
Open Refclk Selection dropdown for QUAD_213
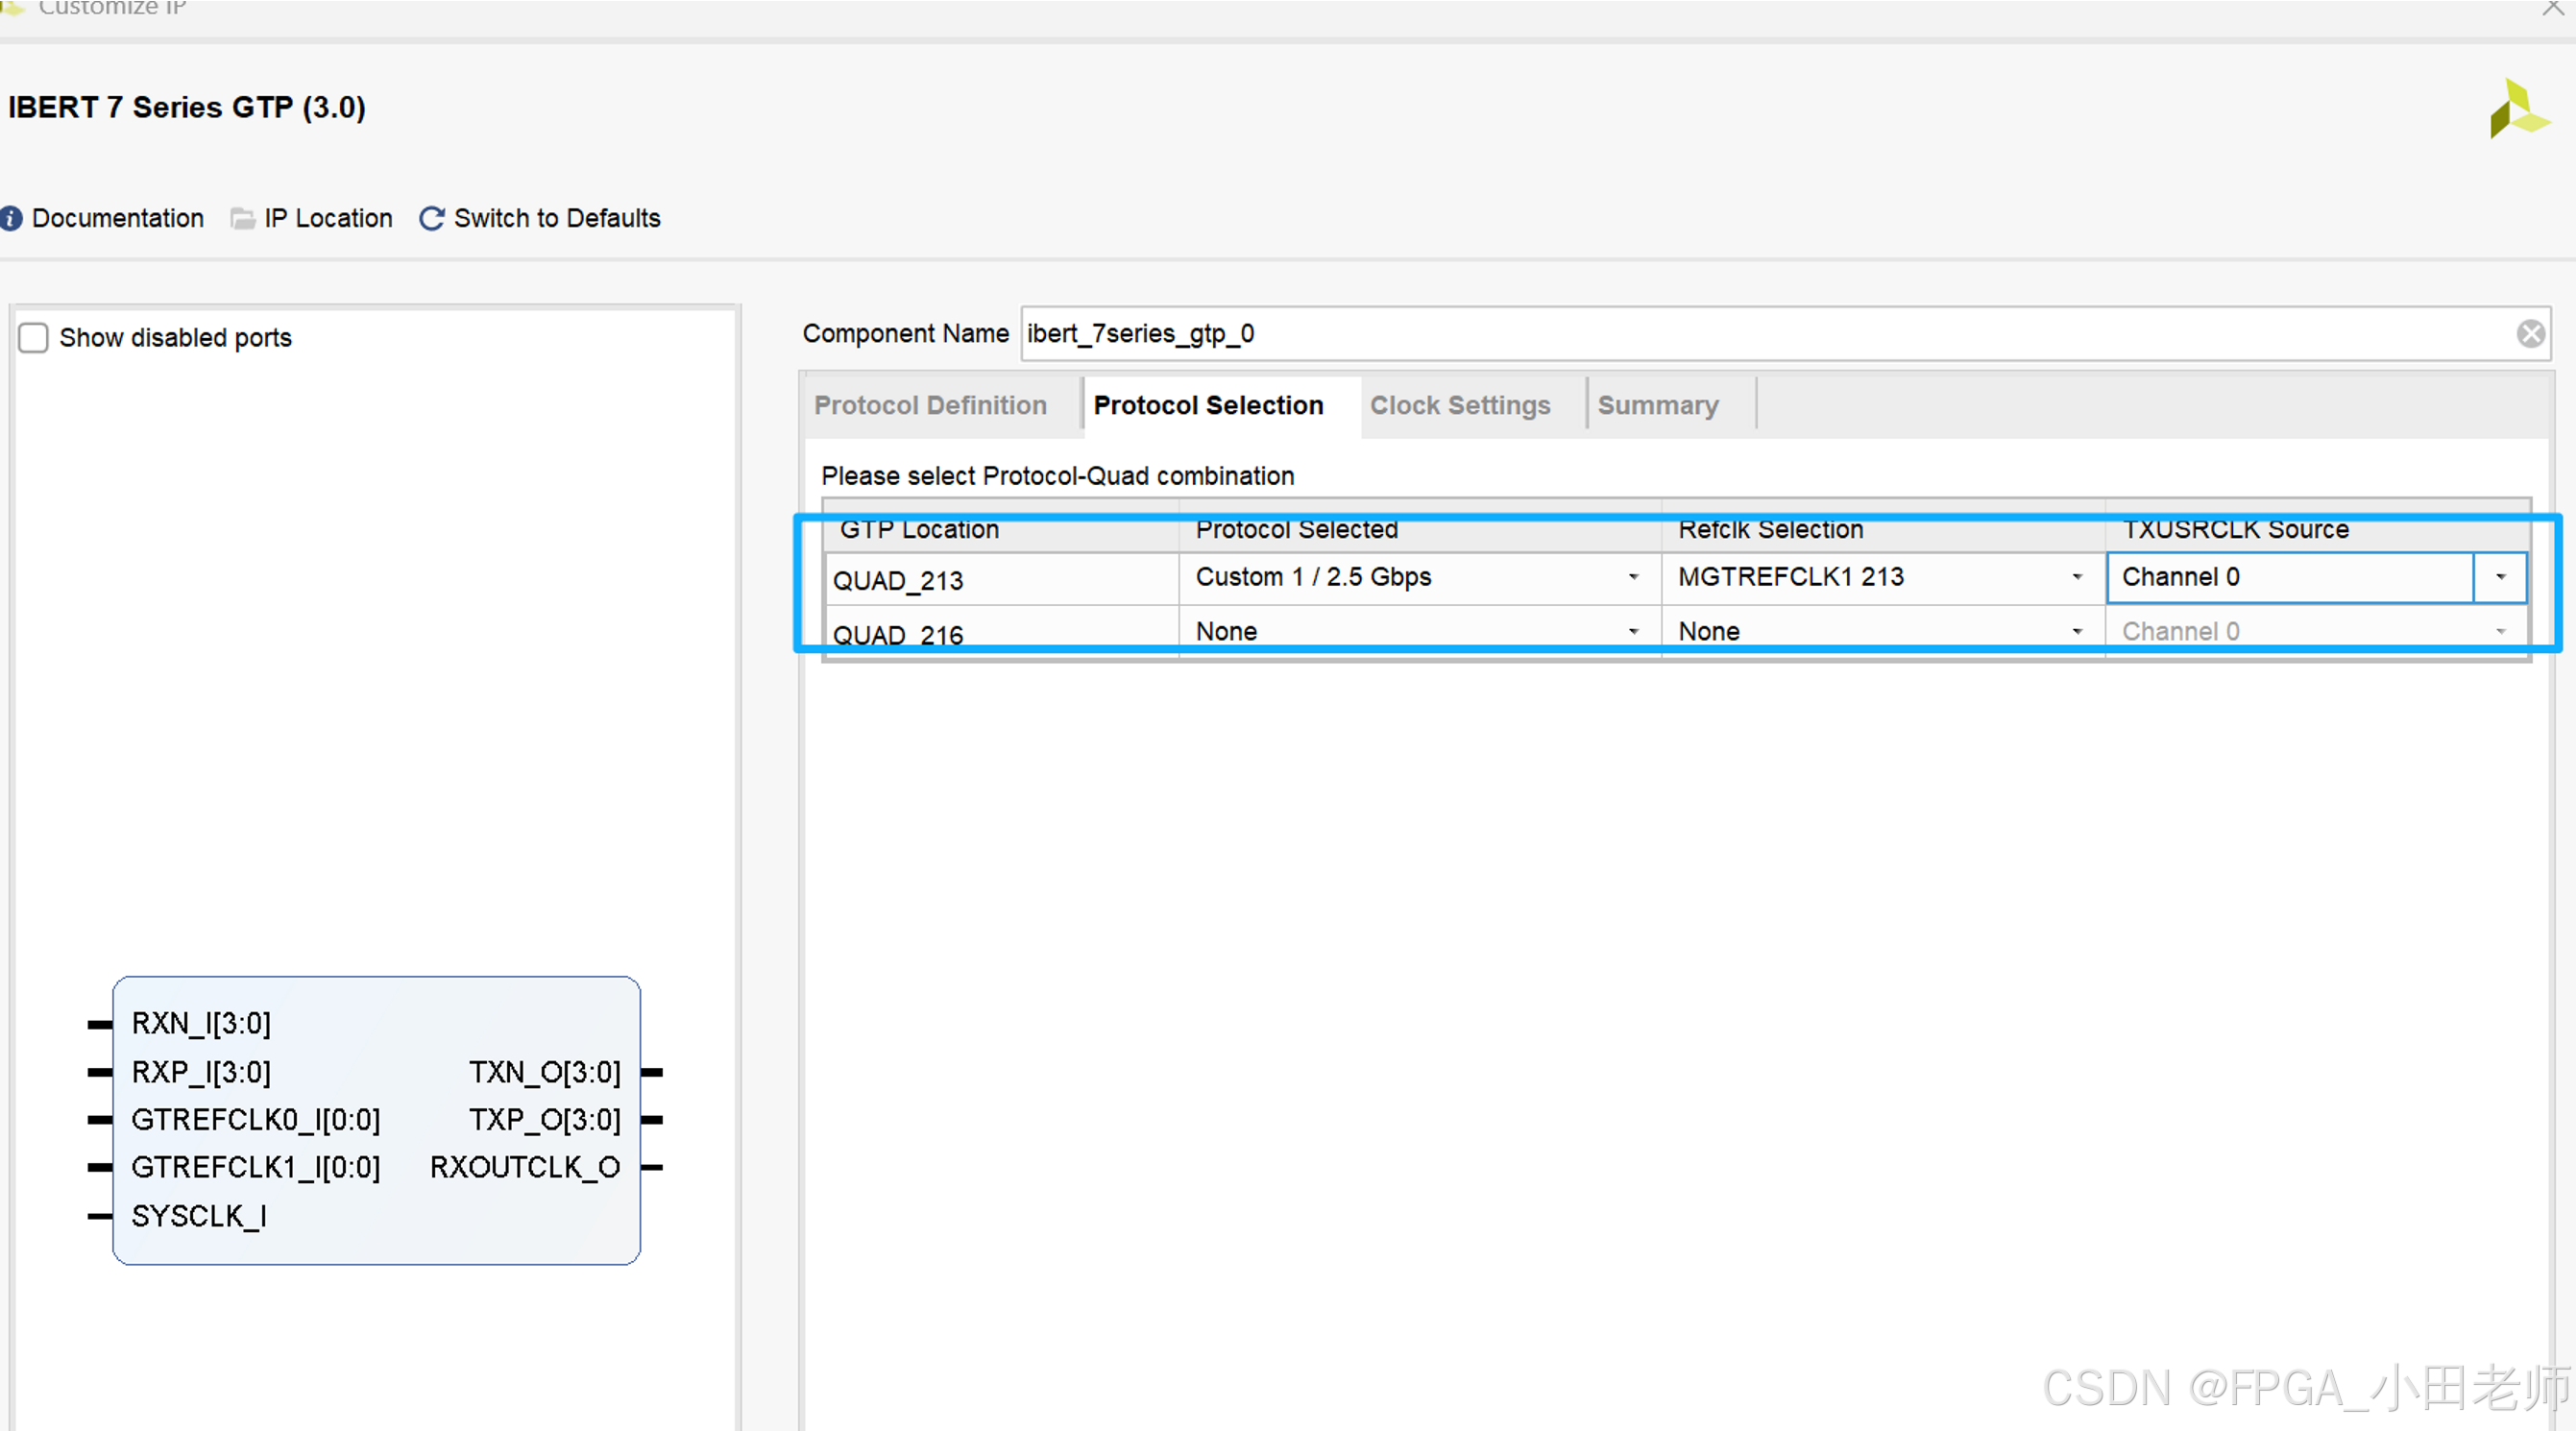2076,577
